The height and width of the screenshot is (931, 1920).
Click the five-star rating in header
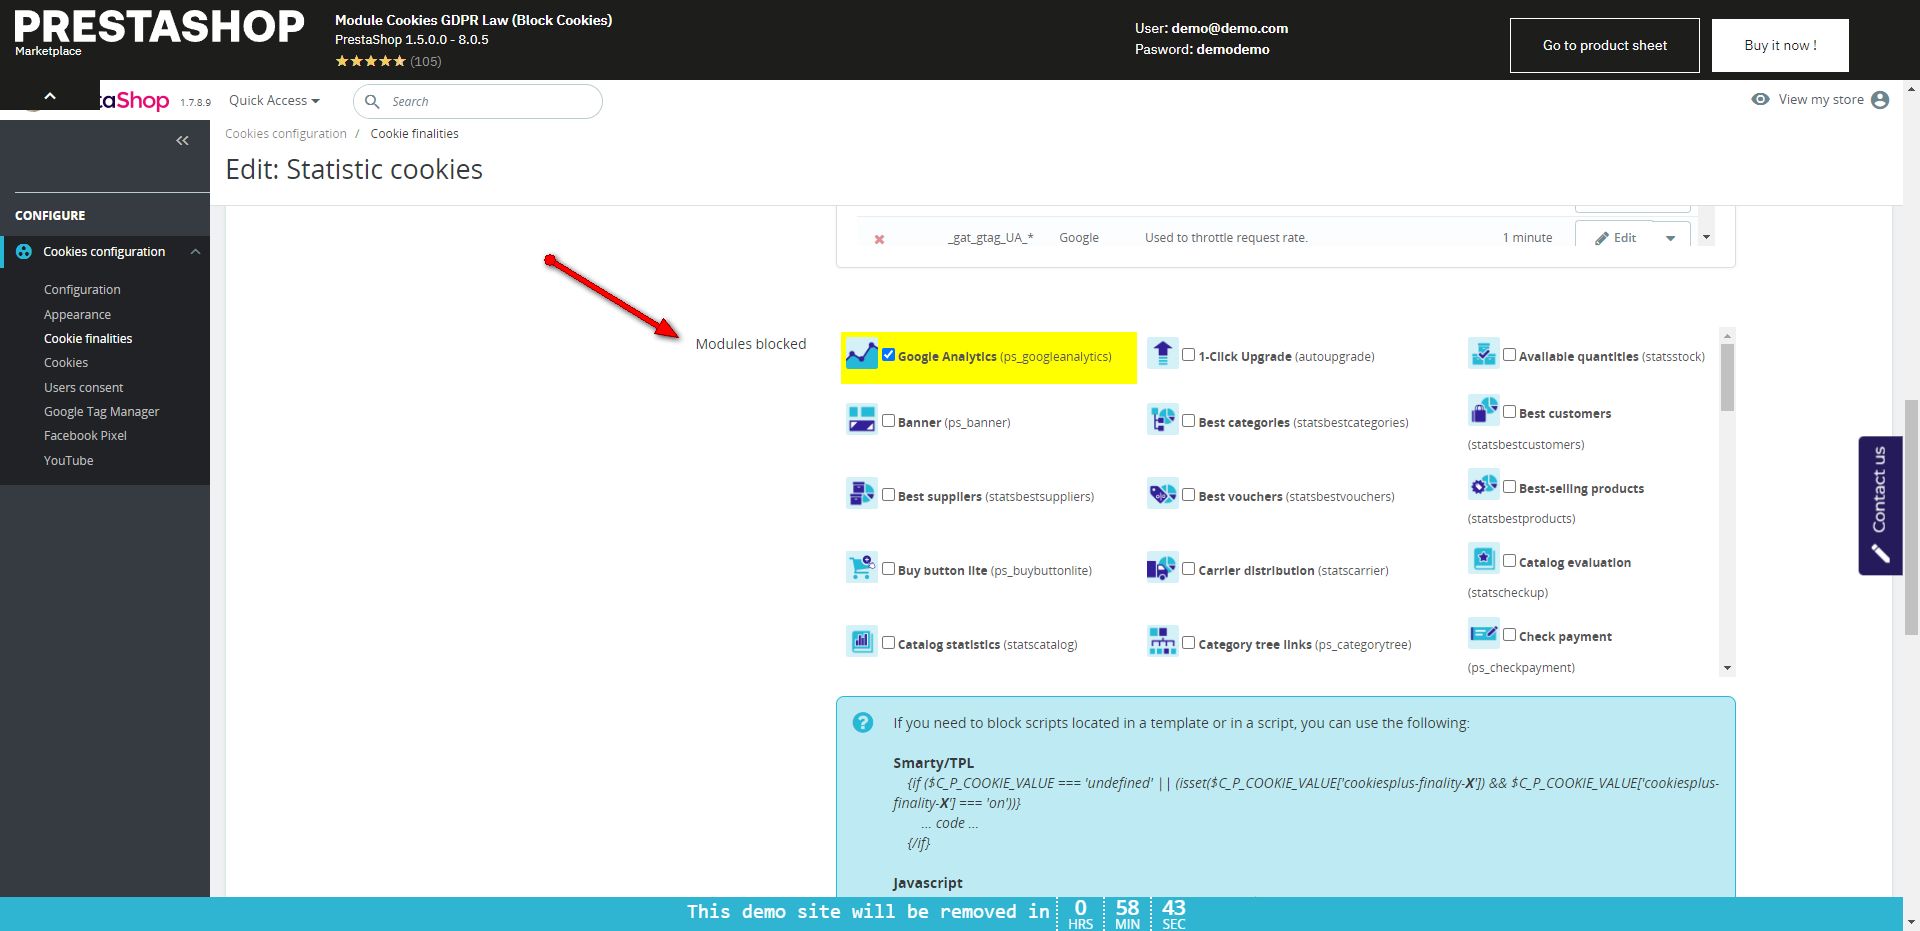click(x=371, y=61)
